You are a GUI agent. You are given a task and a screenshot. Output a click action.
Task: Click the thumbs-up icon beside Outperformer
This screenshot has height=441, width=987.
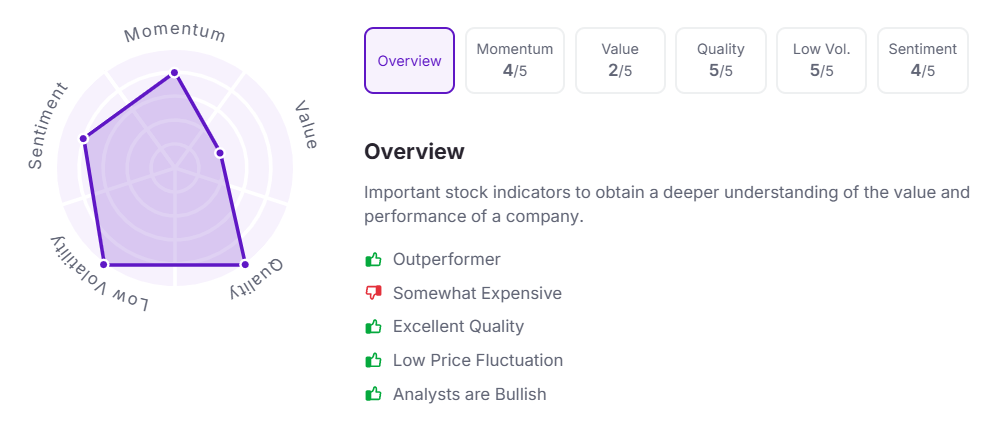(x=374, y=260)
